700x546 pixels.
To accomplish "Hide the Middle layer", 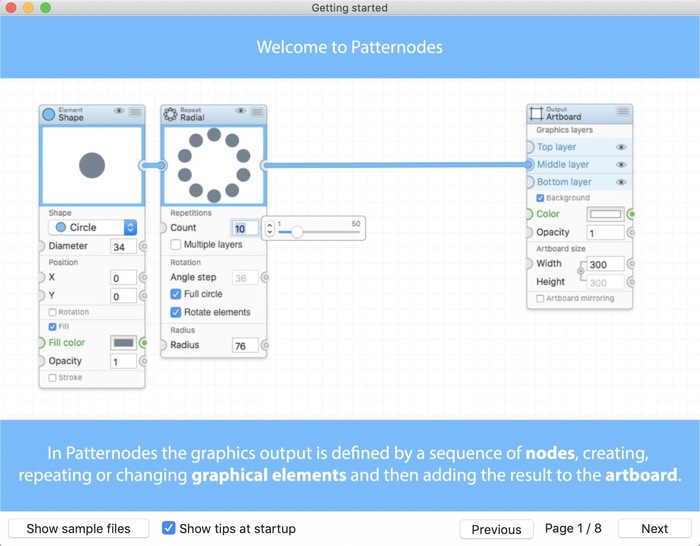I will [x=621, y=165].
